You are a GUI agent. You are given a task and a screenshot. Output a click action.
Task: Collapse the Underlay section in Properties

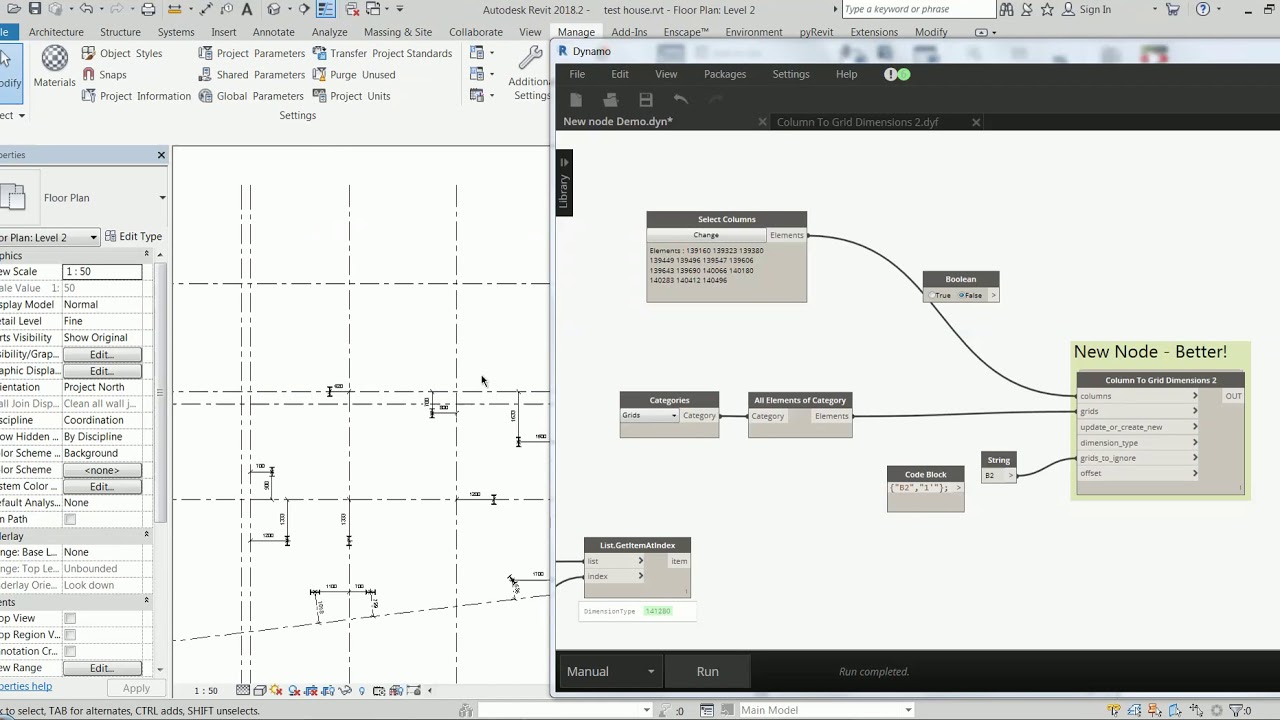(x=146, y=535)
